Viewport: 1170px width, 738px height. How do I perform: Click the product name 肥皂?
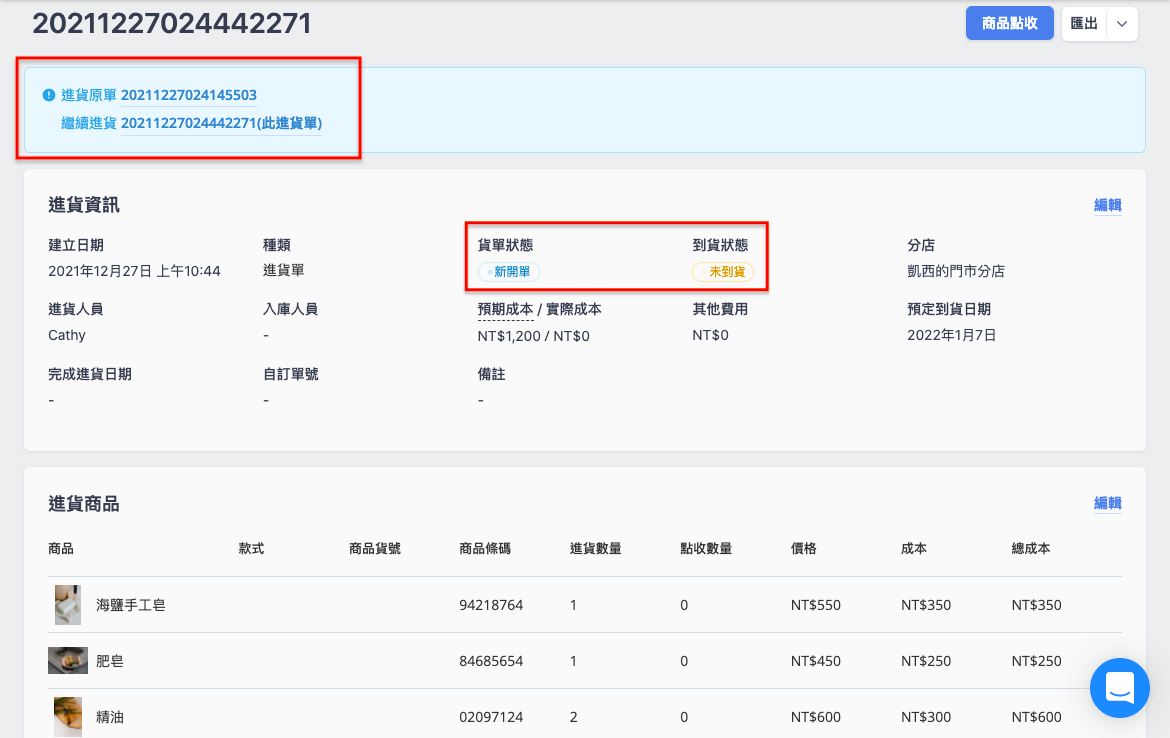110,661
